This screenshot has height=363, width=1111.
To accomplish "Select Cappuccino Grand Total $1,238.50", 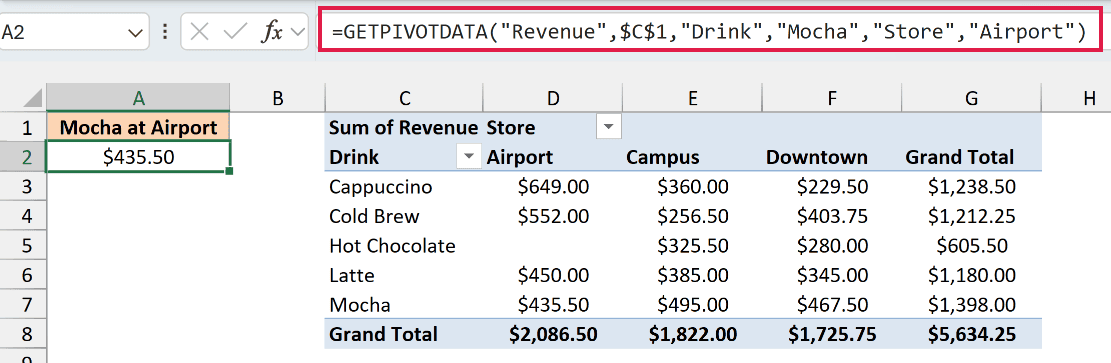I will 971,186.
